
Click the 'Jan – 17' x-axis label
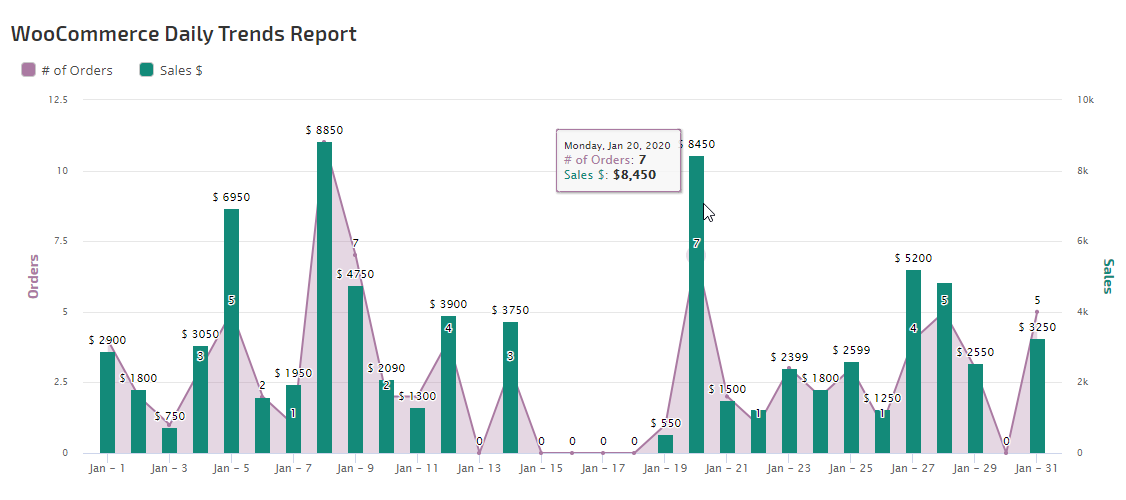click(603, 468)
